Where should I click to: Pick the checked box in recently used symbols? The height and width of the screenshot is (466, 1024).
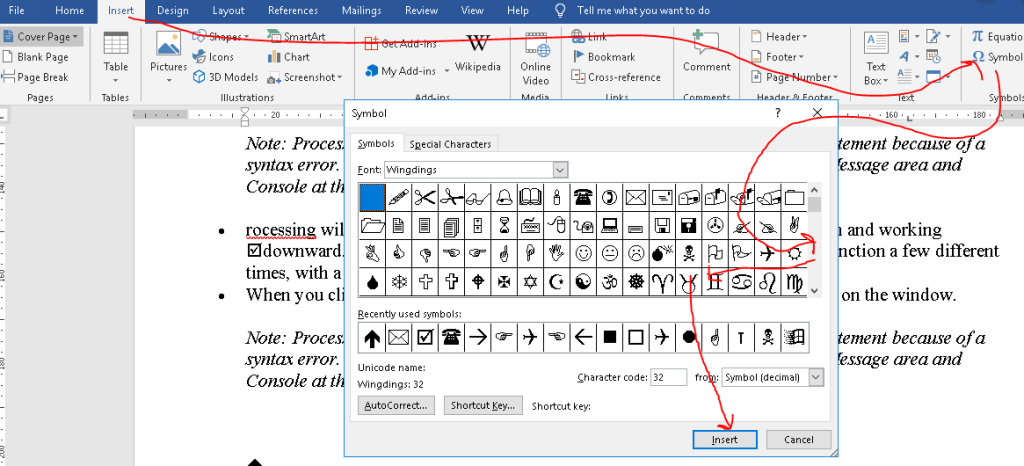click(425, 337)
